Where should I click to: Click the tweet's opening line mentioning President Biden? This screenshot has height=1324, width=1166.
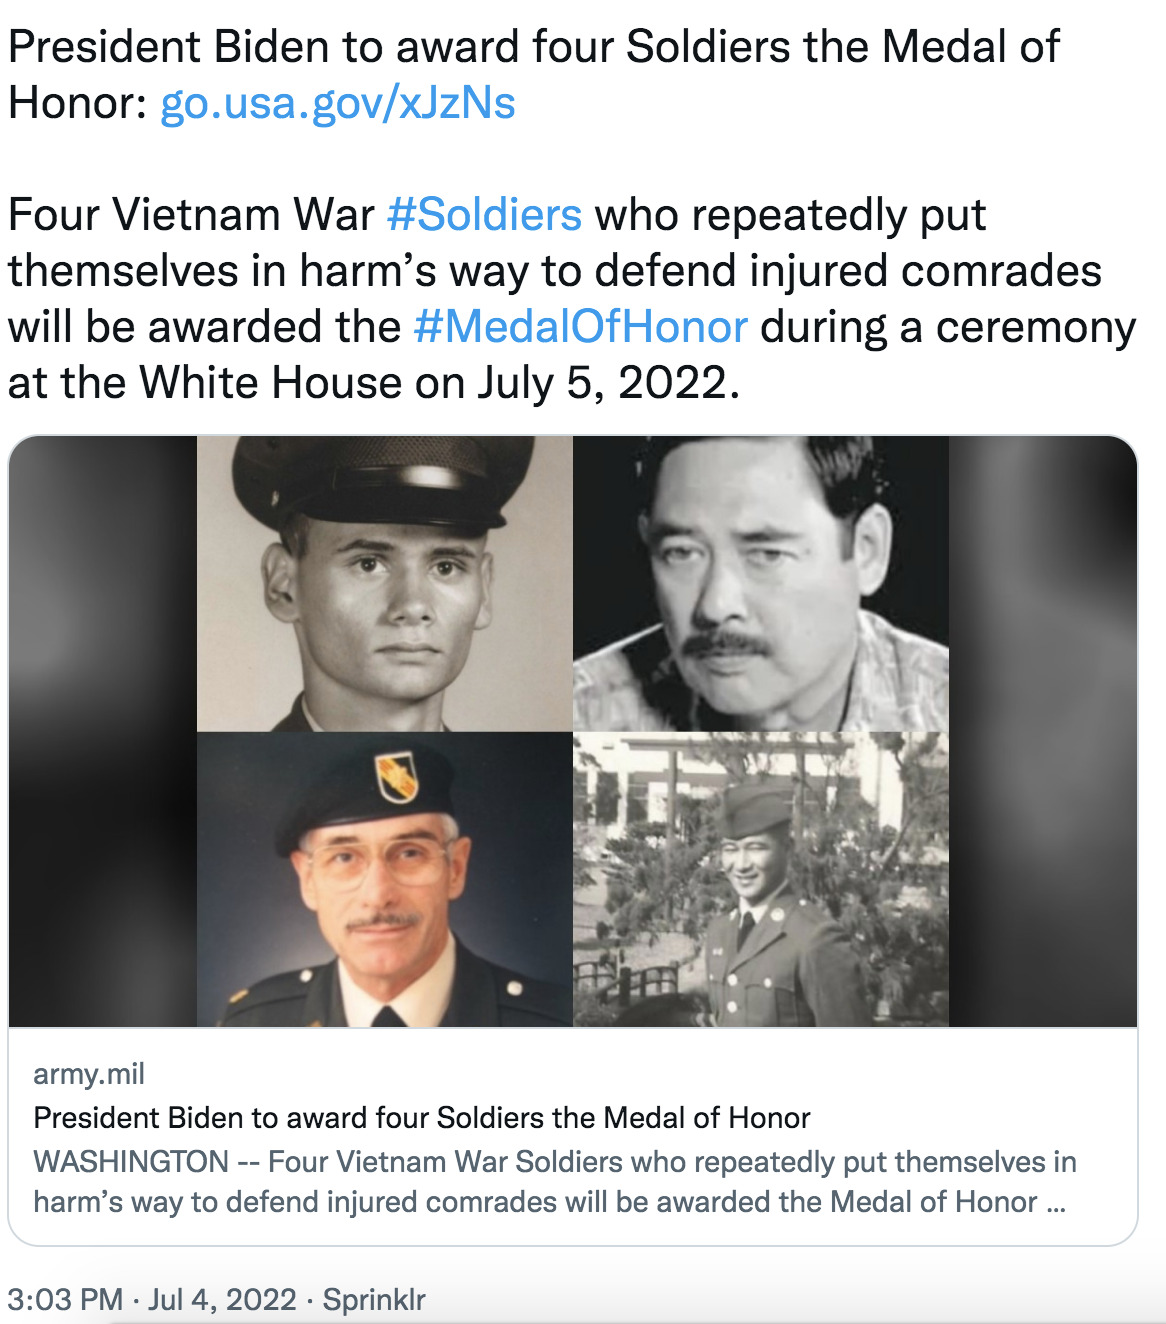[533, 47]
